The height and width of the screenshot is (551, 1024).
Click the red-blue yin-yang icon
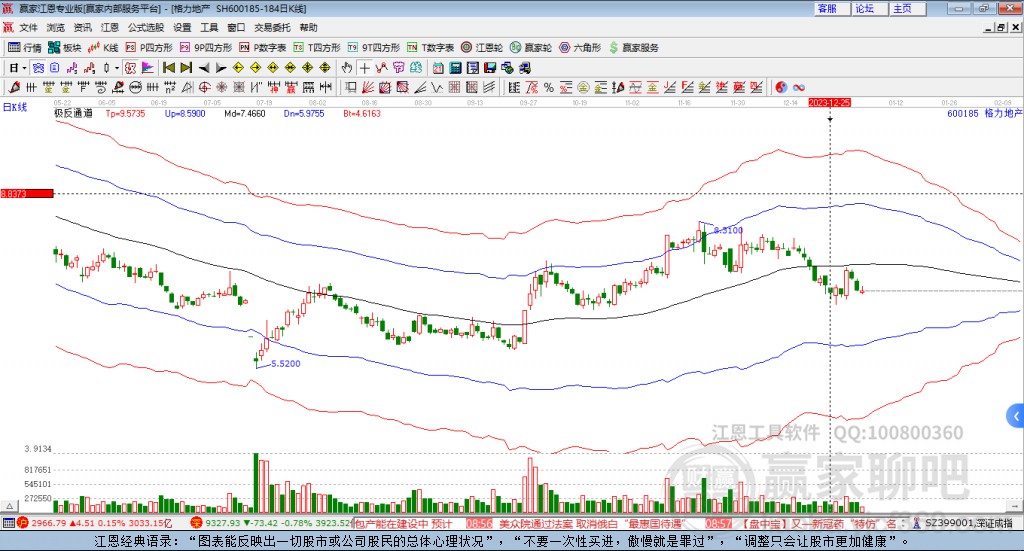pyautogui.click(x=781, y=87)
